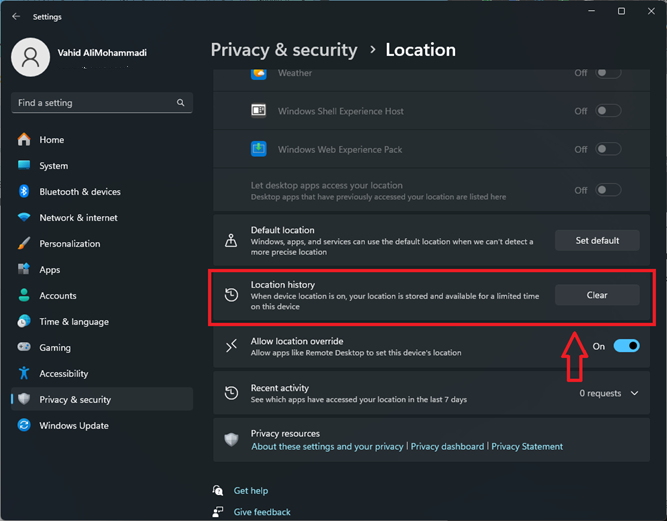Click the Get help chat icon
Viewport: 667px width, 521px height.
click(x=218, y=490)
